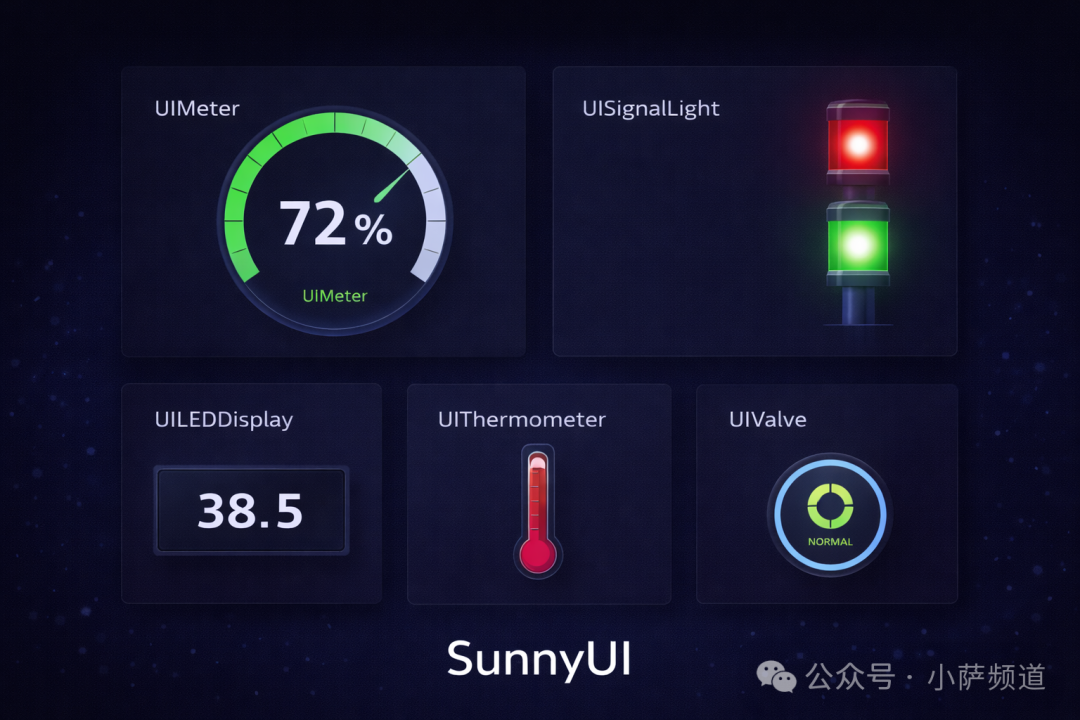Click the green signal light
Screen dimensions: 1080x720
[858, 243]
